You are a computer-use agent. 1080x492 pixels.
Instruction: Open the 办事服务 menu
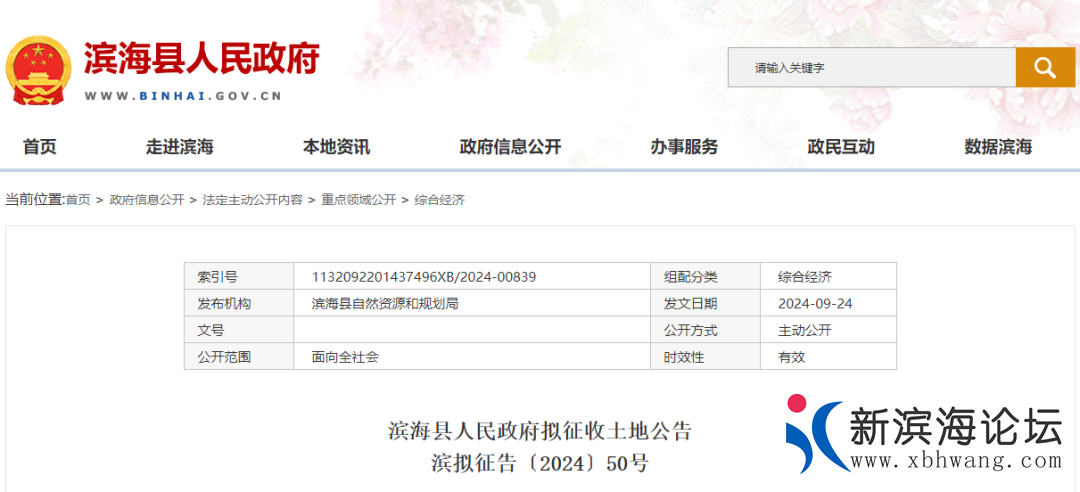coord(684,147)
